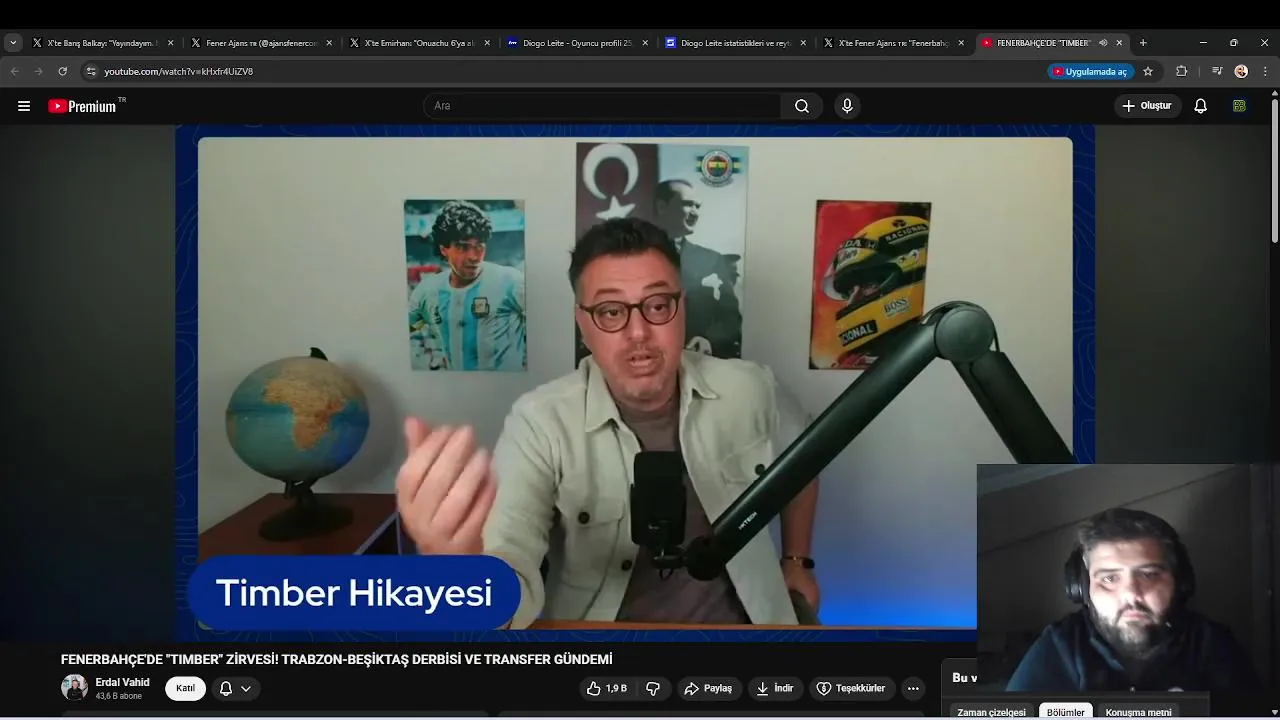Viewport: 1280px width, 720px height.
Task: Click the Paylaş share button
Action: 708,688
